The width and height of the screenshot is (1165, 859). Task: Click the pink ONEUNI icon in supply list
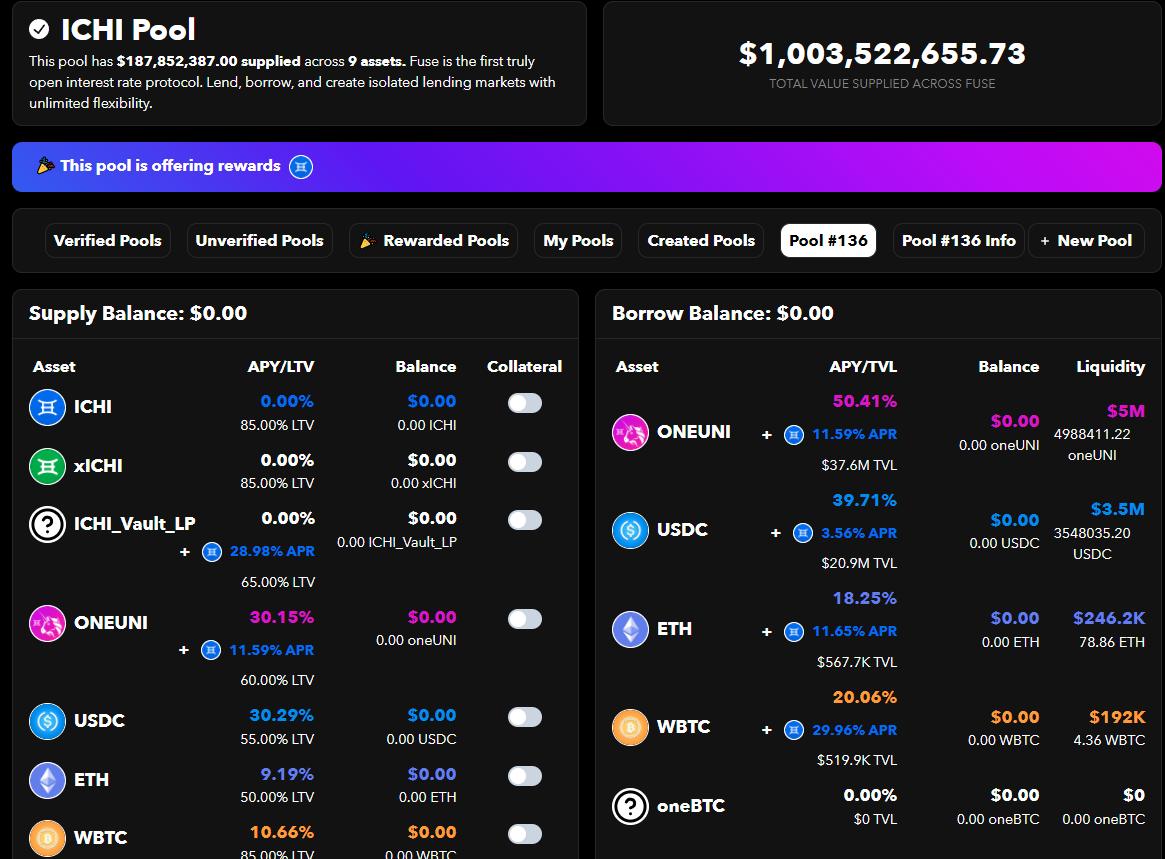click(x=47, y=623)
